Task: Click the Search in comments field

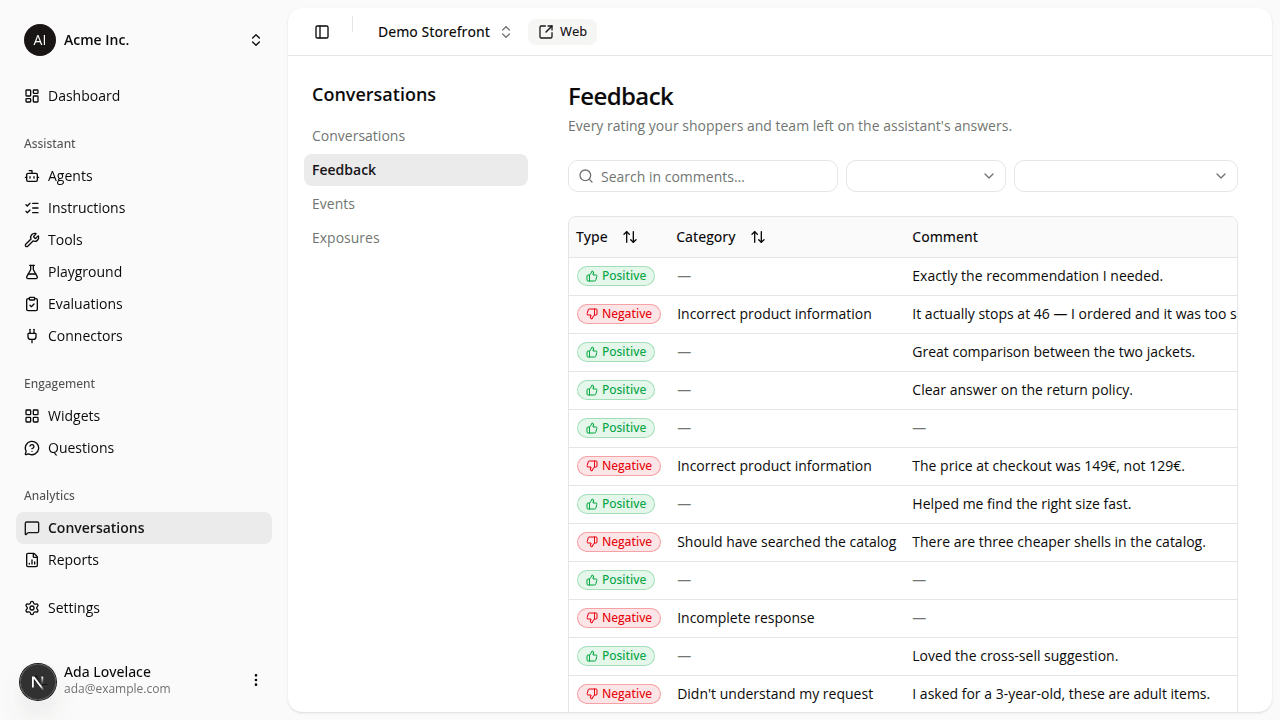Action: pos(703,176)
